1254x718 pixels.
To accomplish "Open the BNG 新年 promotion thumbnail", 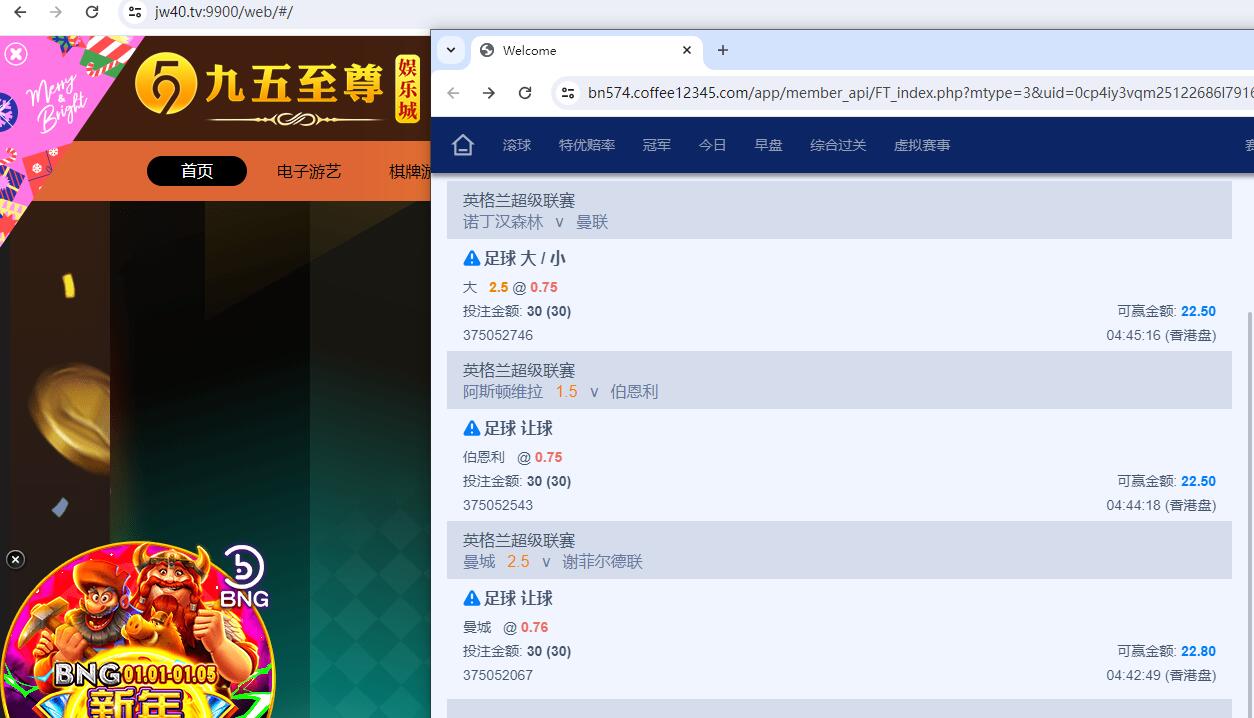I will point(137,632).
